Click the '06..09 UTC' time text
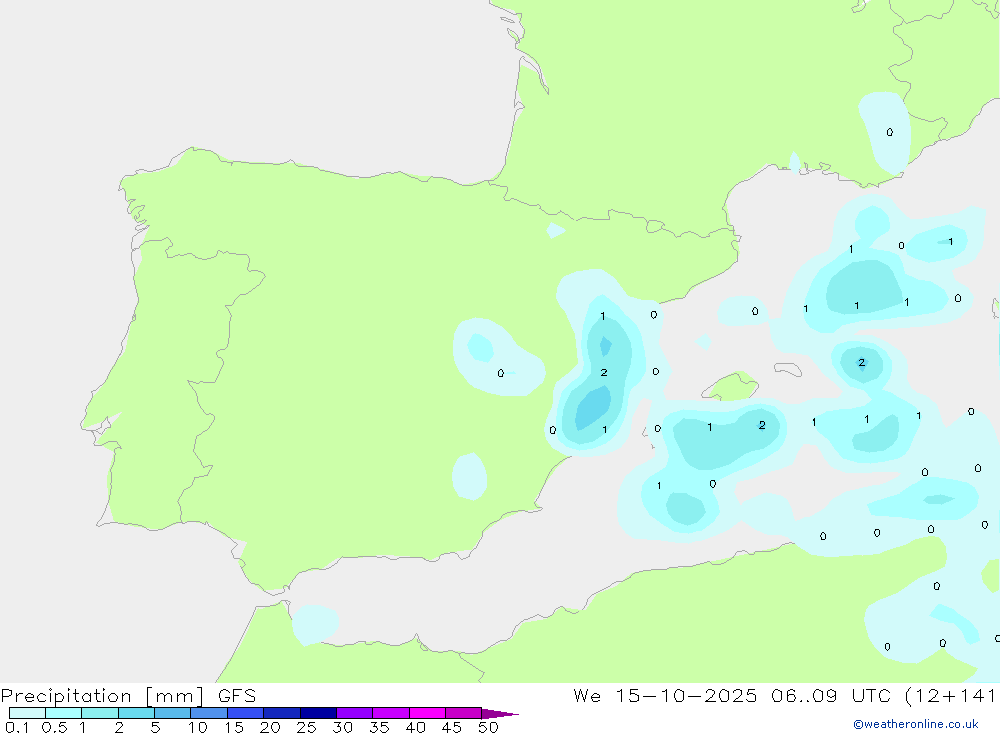This screenshot has height=733, width=1000. pyautogui.click(x=830, y=695)
